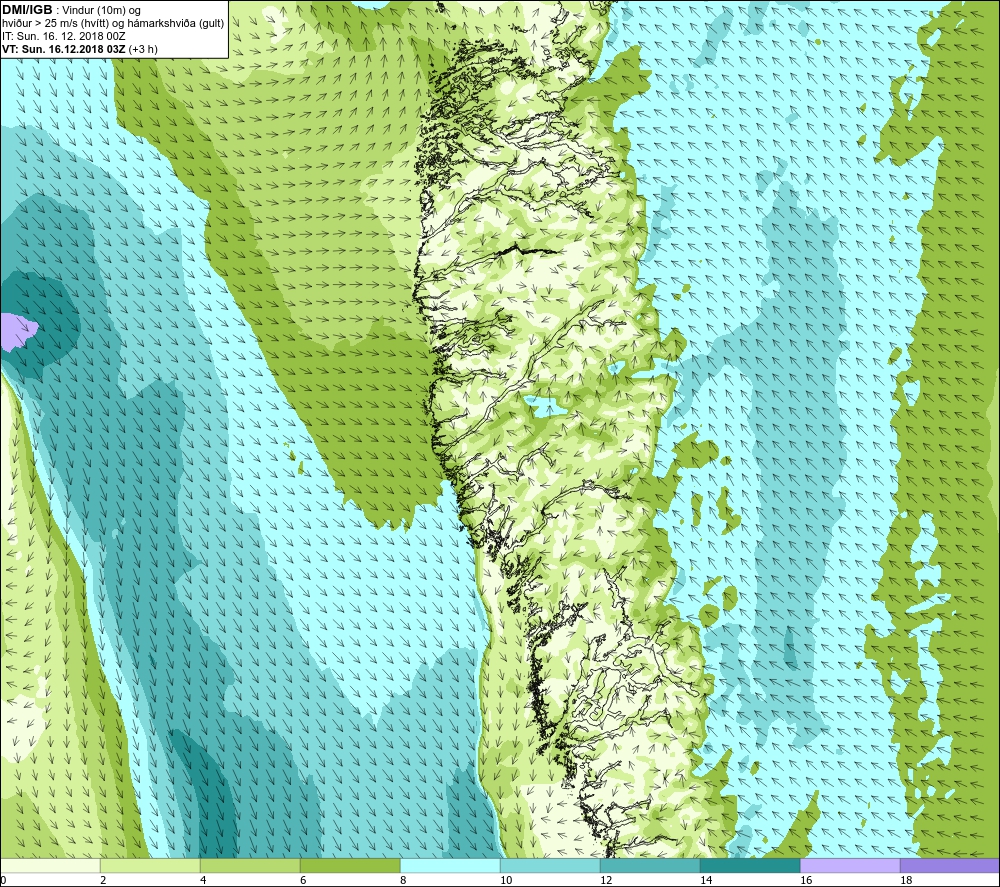Click legend scale label '2'
Screen dimensions: 1000x887
[103, 880]
